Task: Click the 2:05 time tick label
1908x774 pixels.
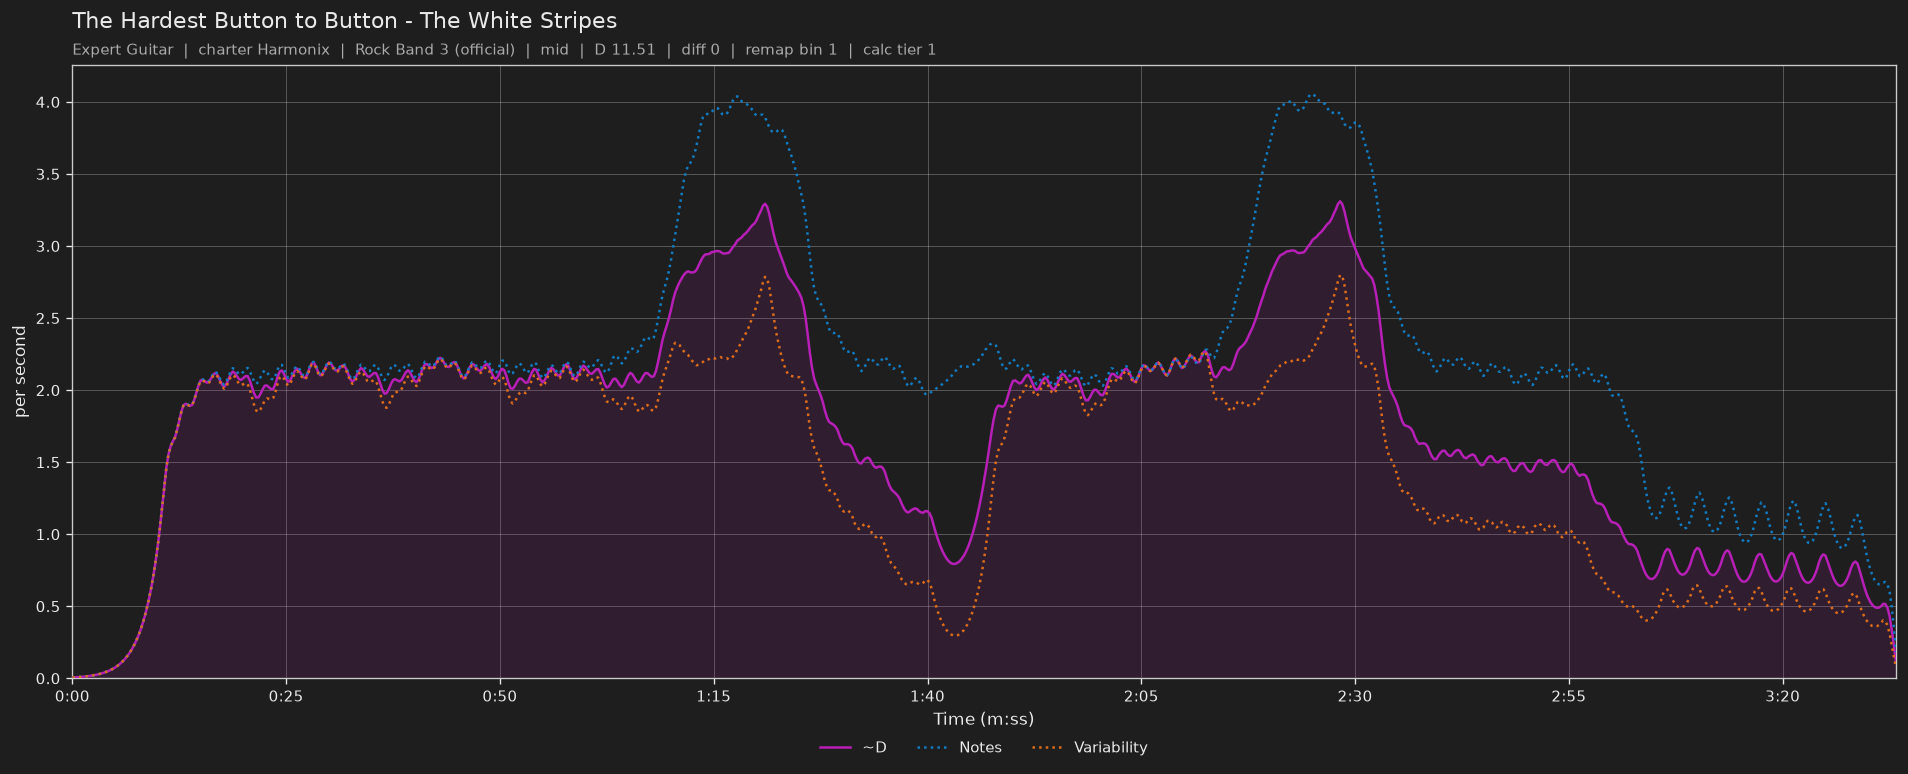Action: [x=1141, y=696]
